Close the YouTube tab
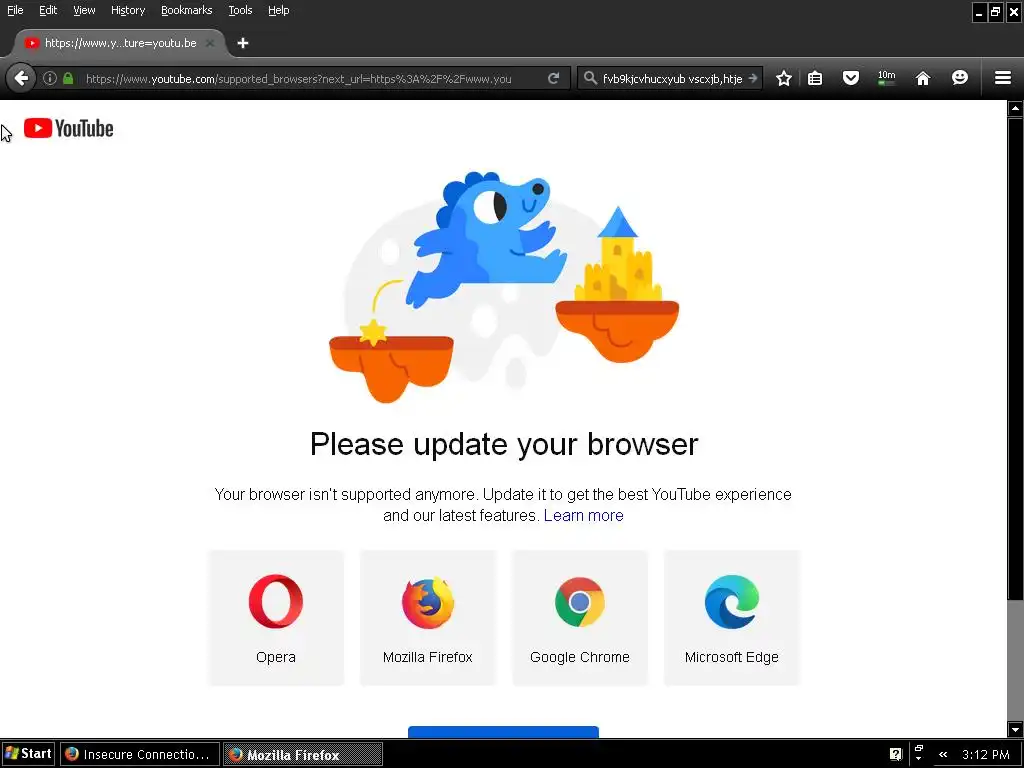Image resolution: width=1024 pixels, height=768 pixels. coord(210,43)
